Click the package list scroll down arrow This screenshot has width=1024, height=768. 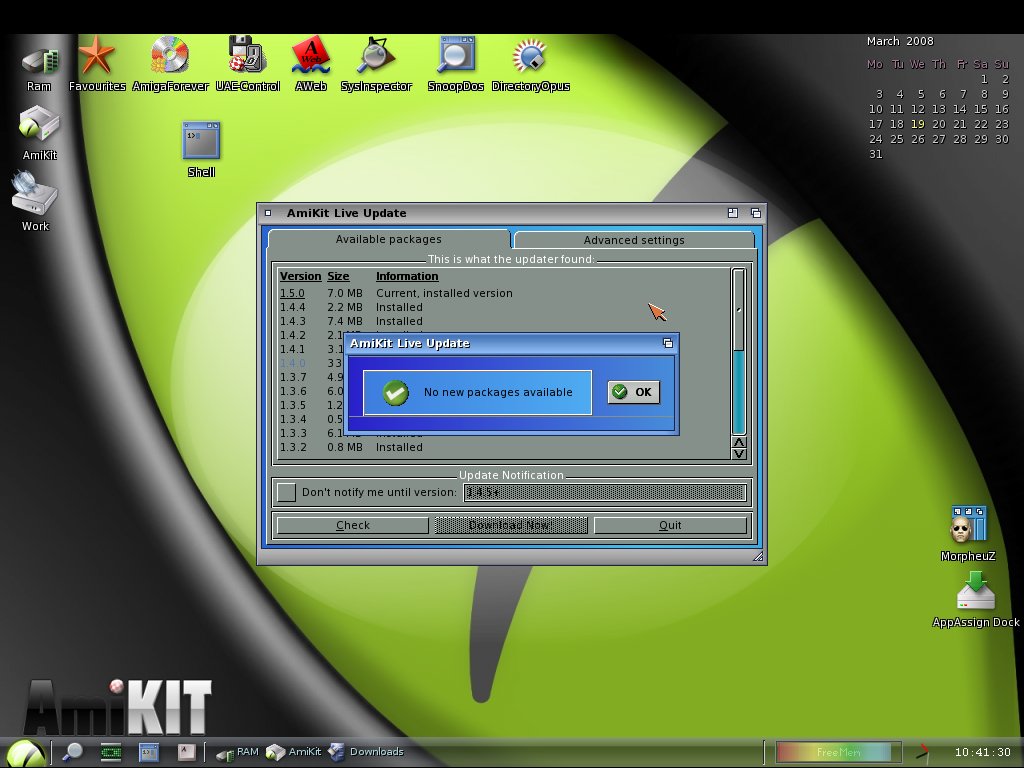tap(739, 454)
